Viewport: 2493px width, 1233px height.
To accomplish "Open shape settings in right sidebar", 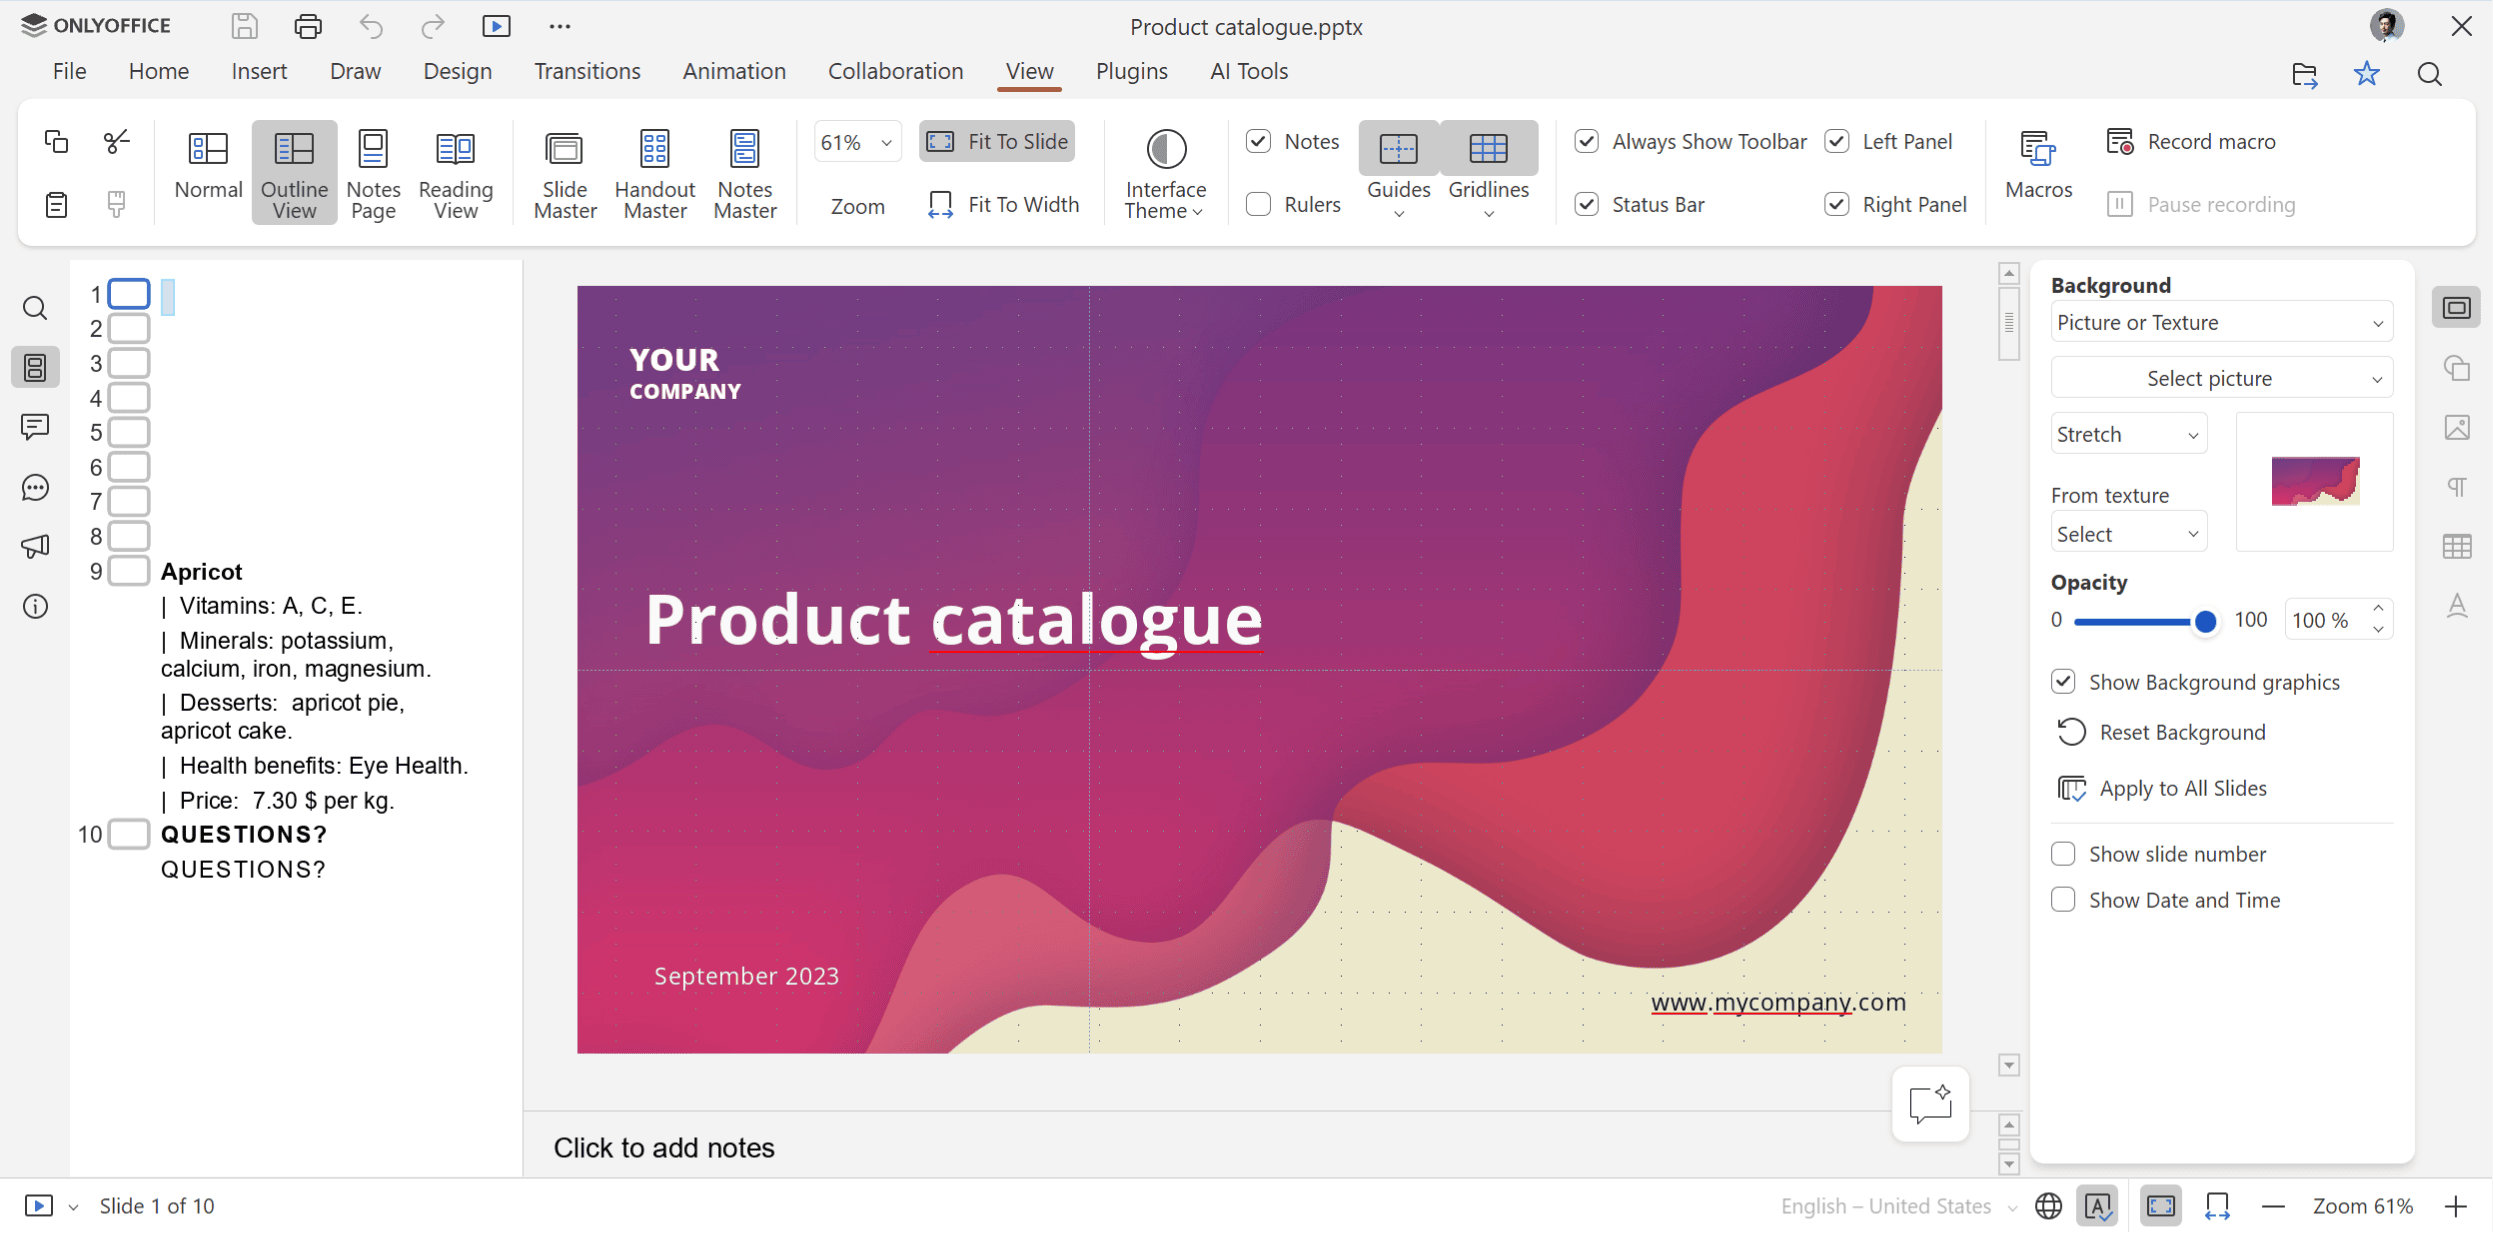I will point(2456,367).
